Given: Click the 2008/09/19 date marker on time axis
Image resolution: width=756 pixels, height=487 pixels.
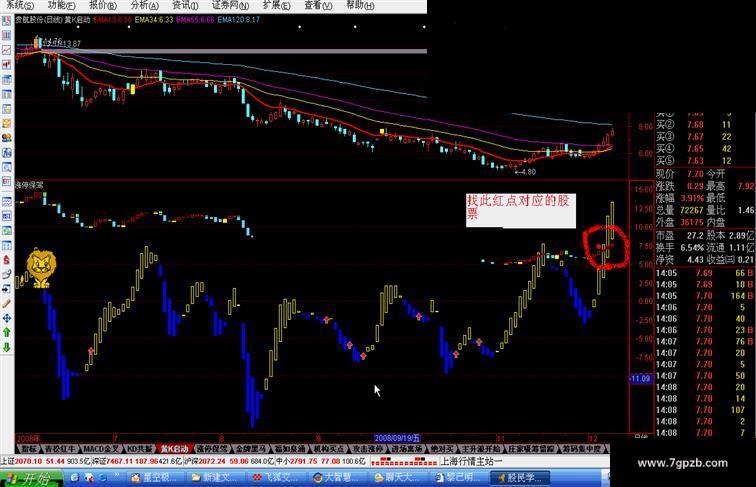Looking at the screenshot, I should [397, 438].
